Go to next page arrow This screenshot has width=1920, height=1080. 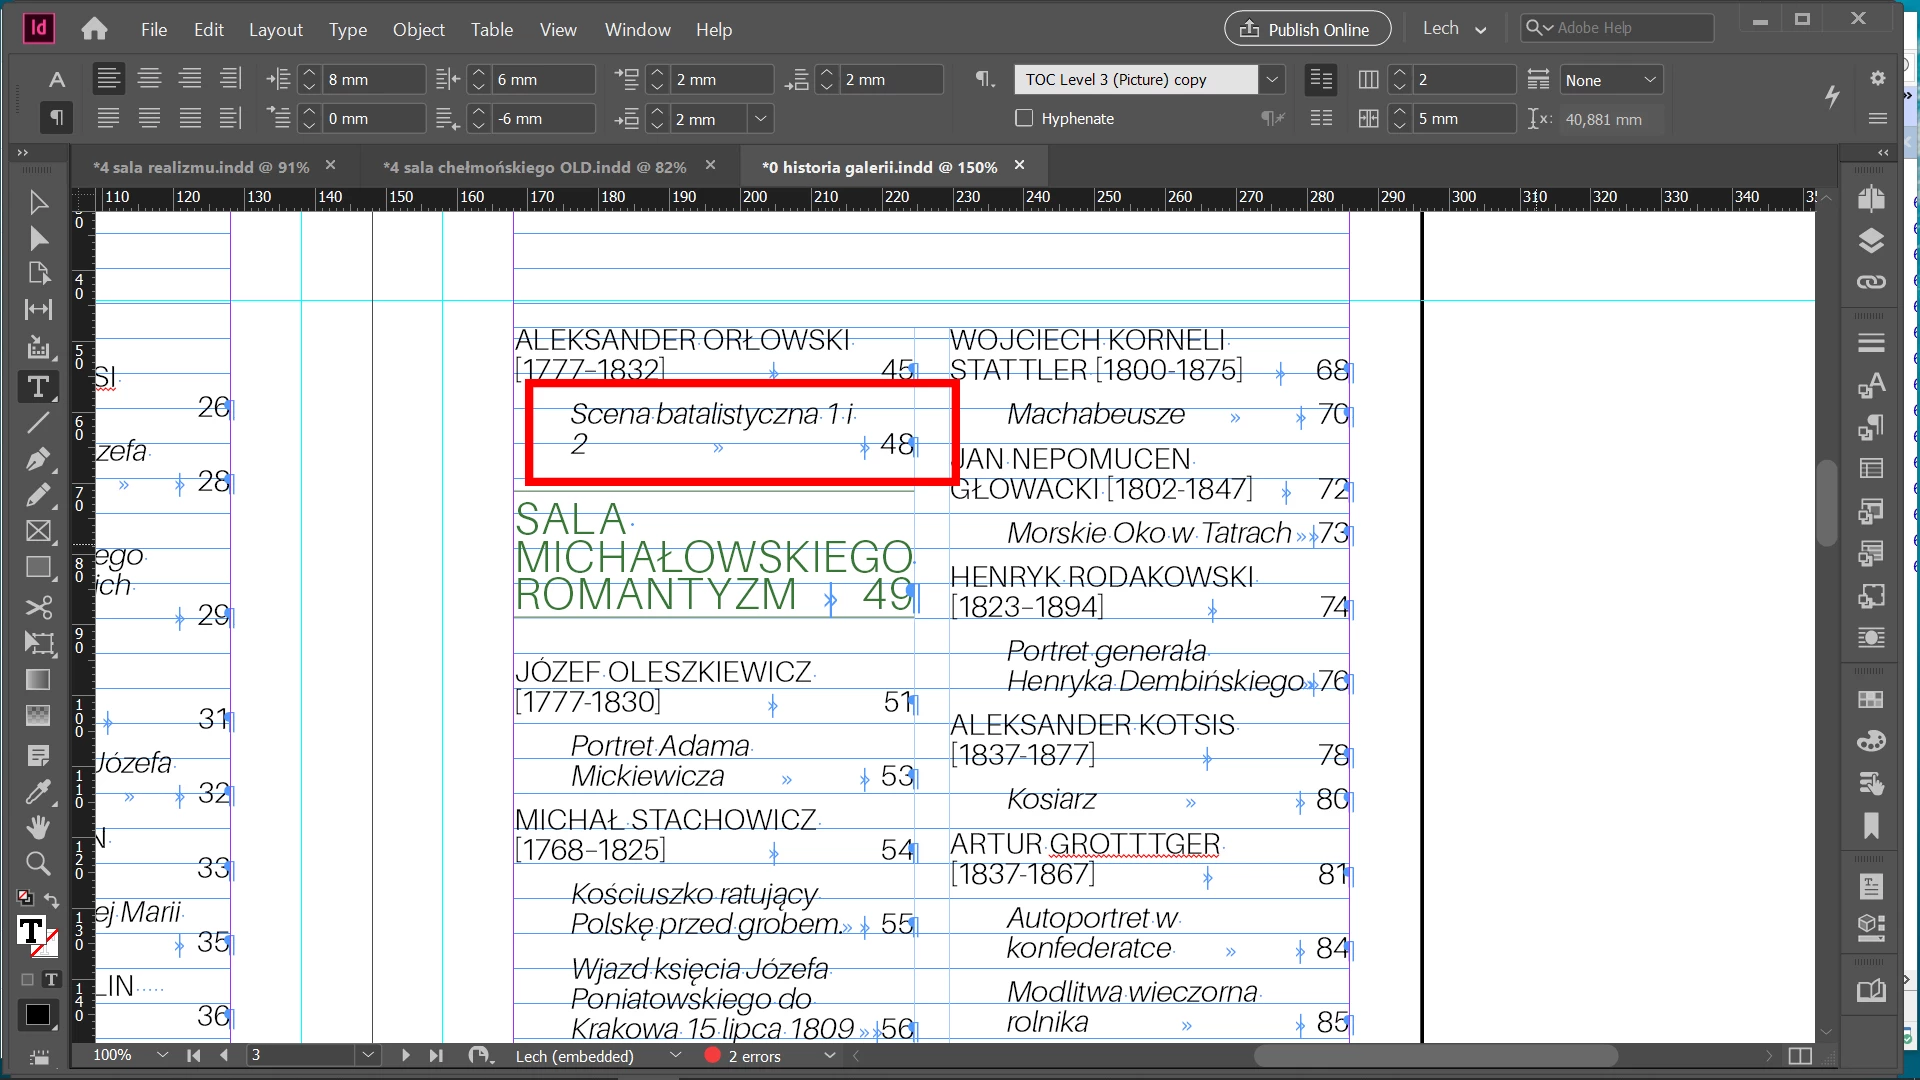405,1055
